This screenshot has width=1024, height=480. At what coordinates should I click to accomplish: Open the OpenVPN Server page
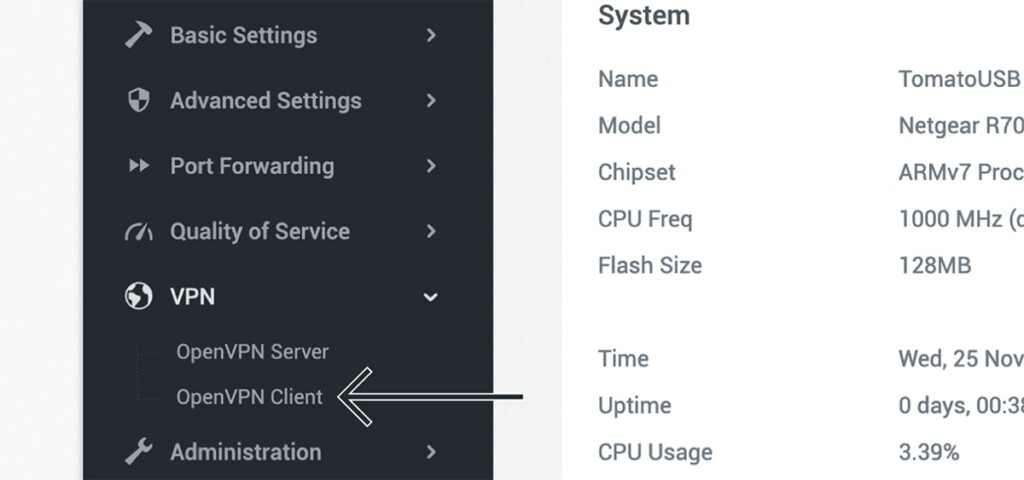(252, 352)
